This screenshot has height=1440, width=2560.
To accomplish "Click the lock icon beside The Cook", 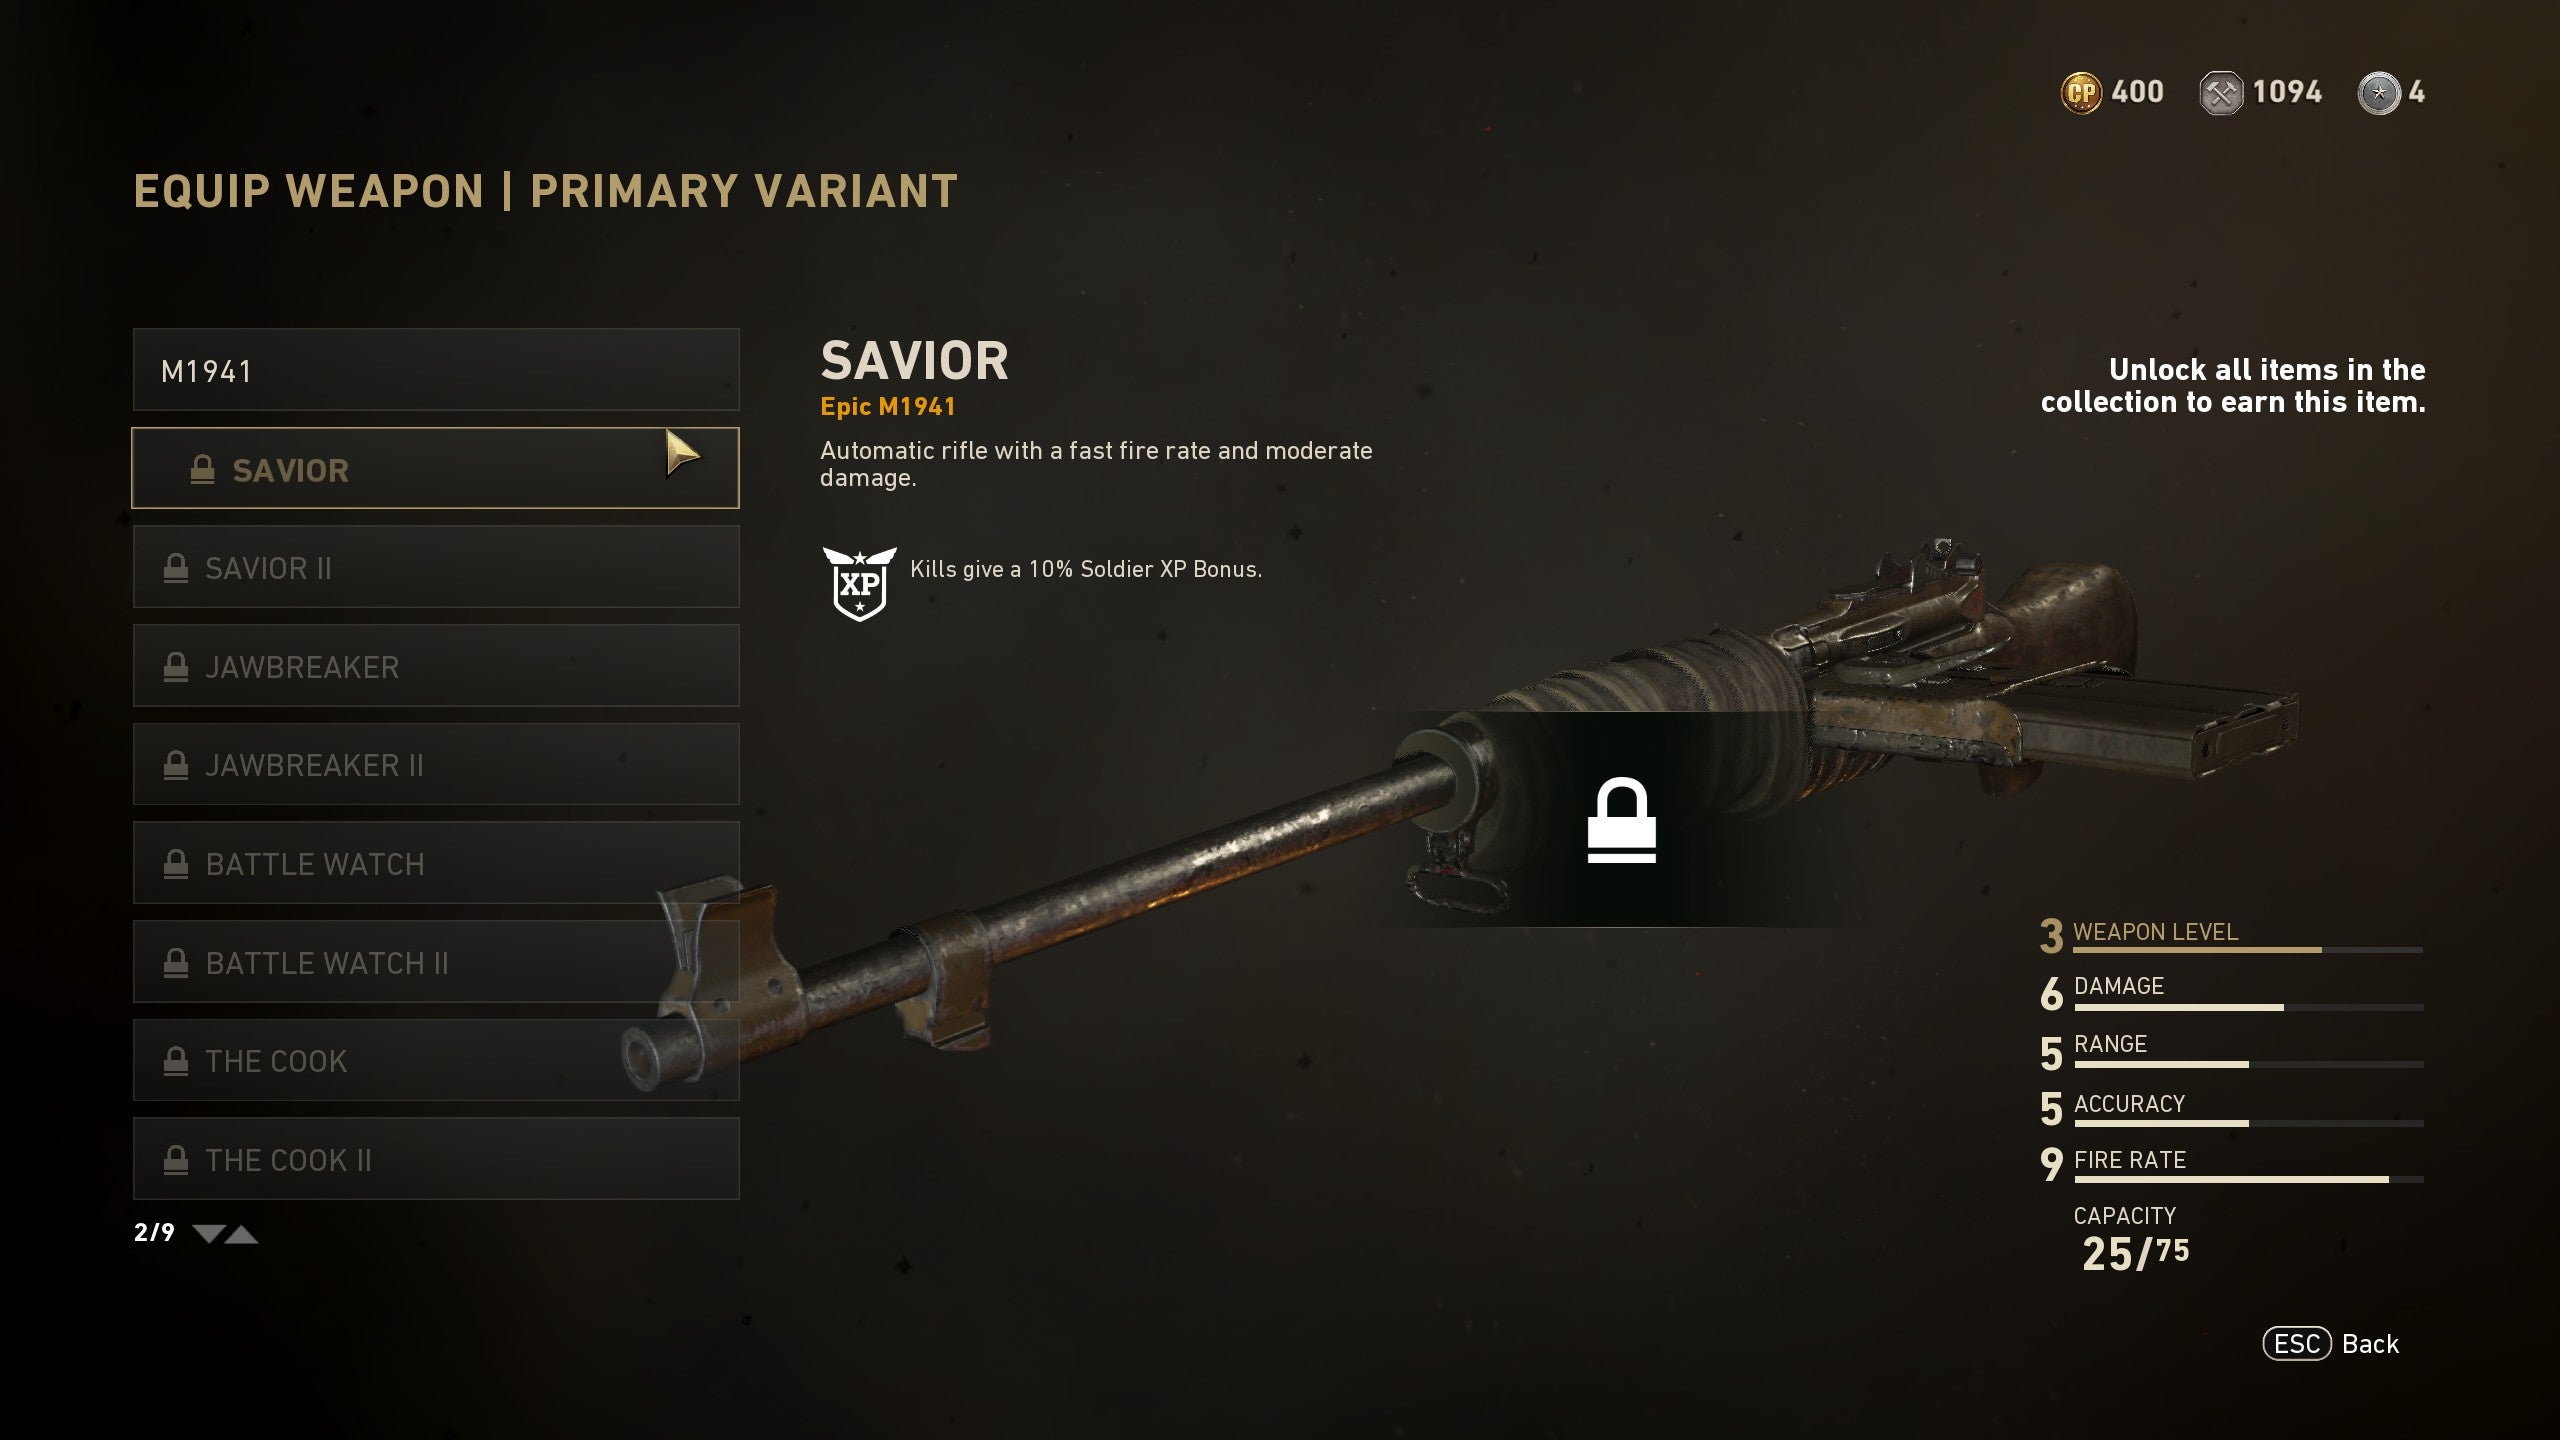I will (x=176, y=1060).
